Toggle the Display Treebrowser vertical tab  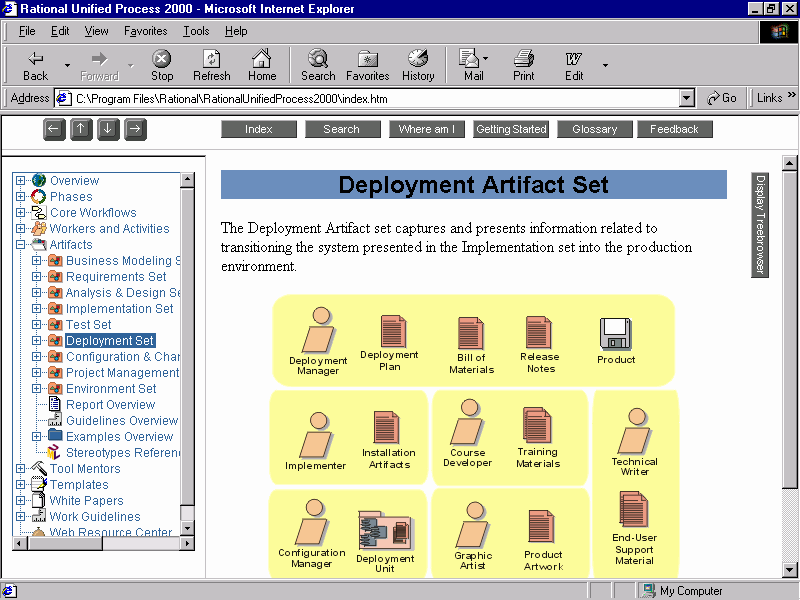click(760, 225)
